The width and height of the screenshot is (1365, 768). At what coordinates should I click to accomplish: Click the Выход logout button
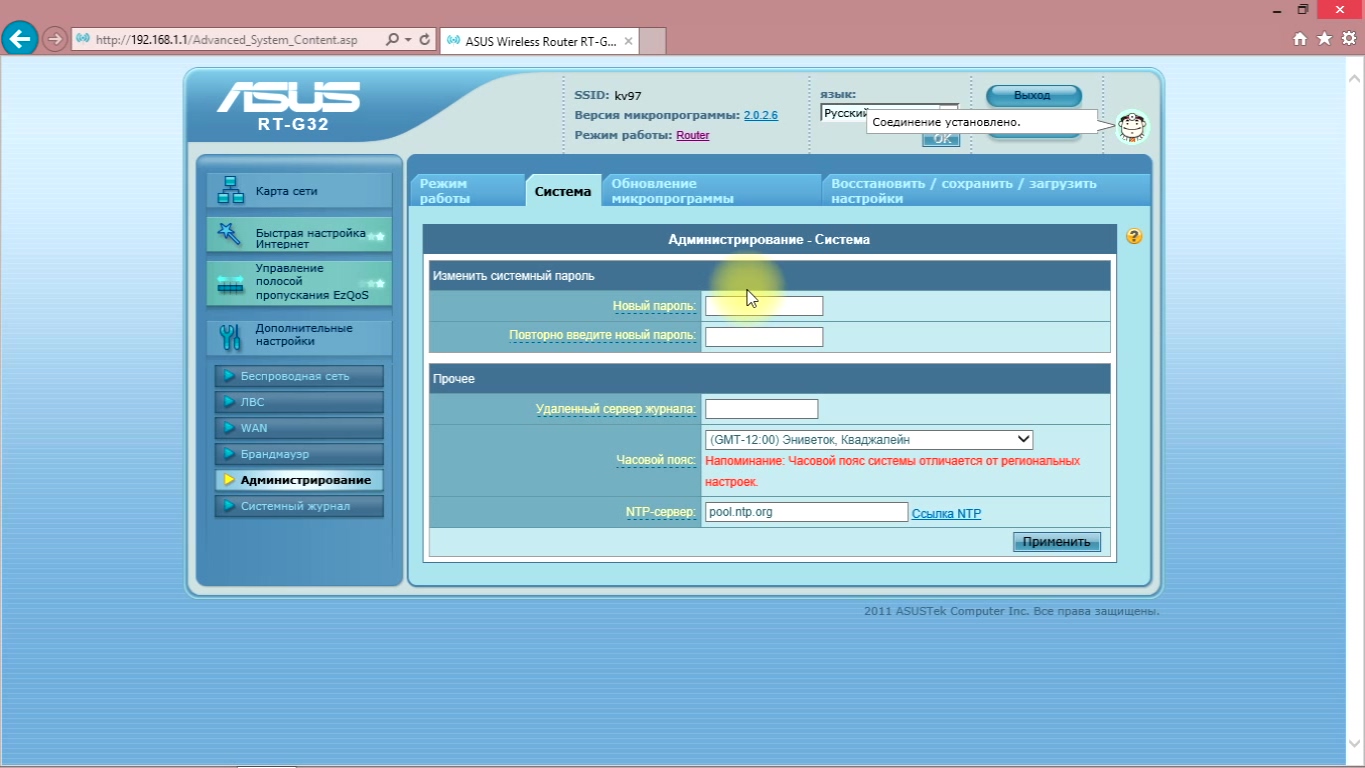[1033, 96]
